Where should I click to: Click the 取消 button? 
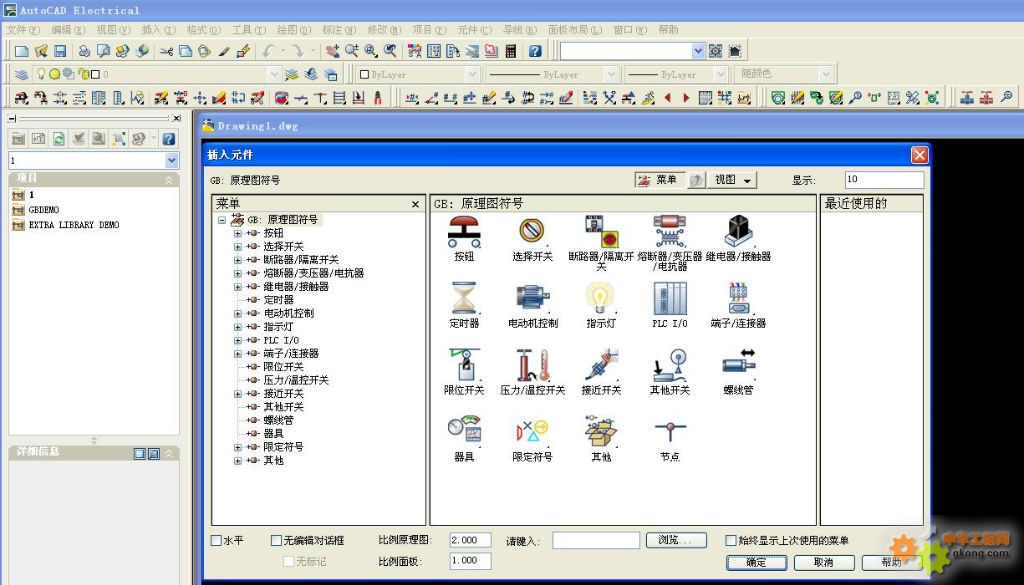[824, 562]
